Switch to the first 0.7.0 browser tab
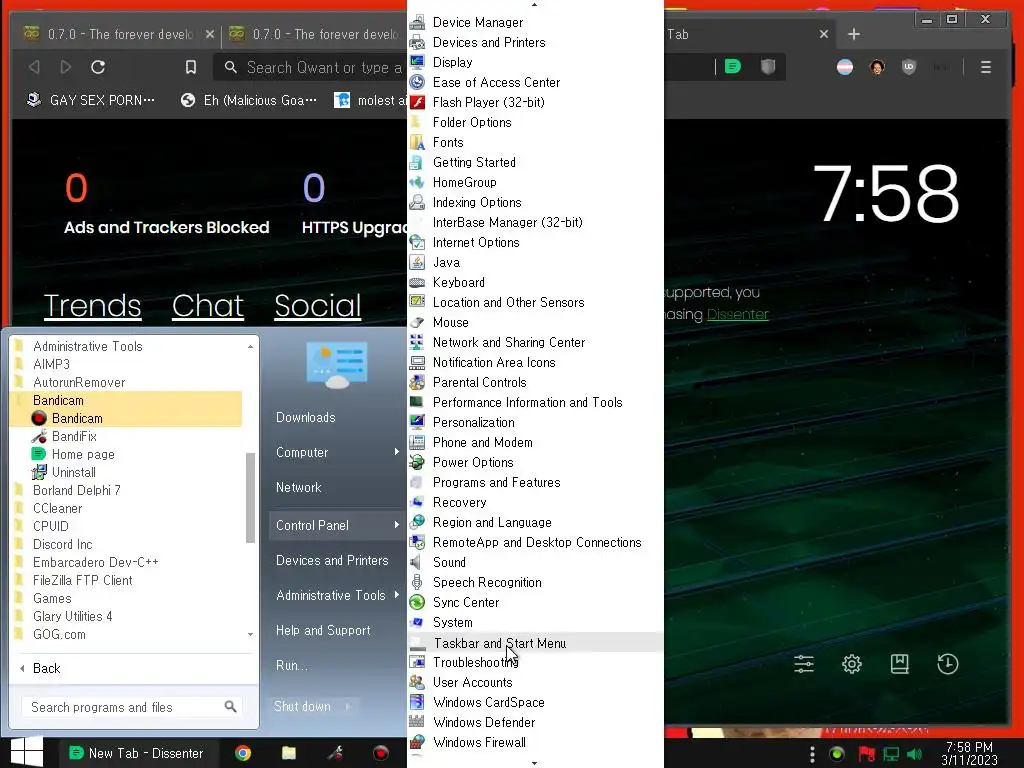Image resolution: width=1024 pixels, height=768 pixels. click(x=118, y=35)
